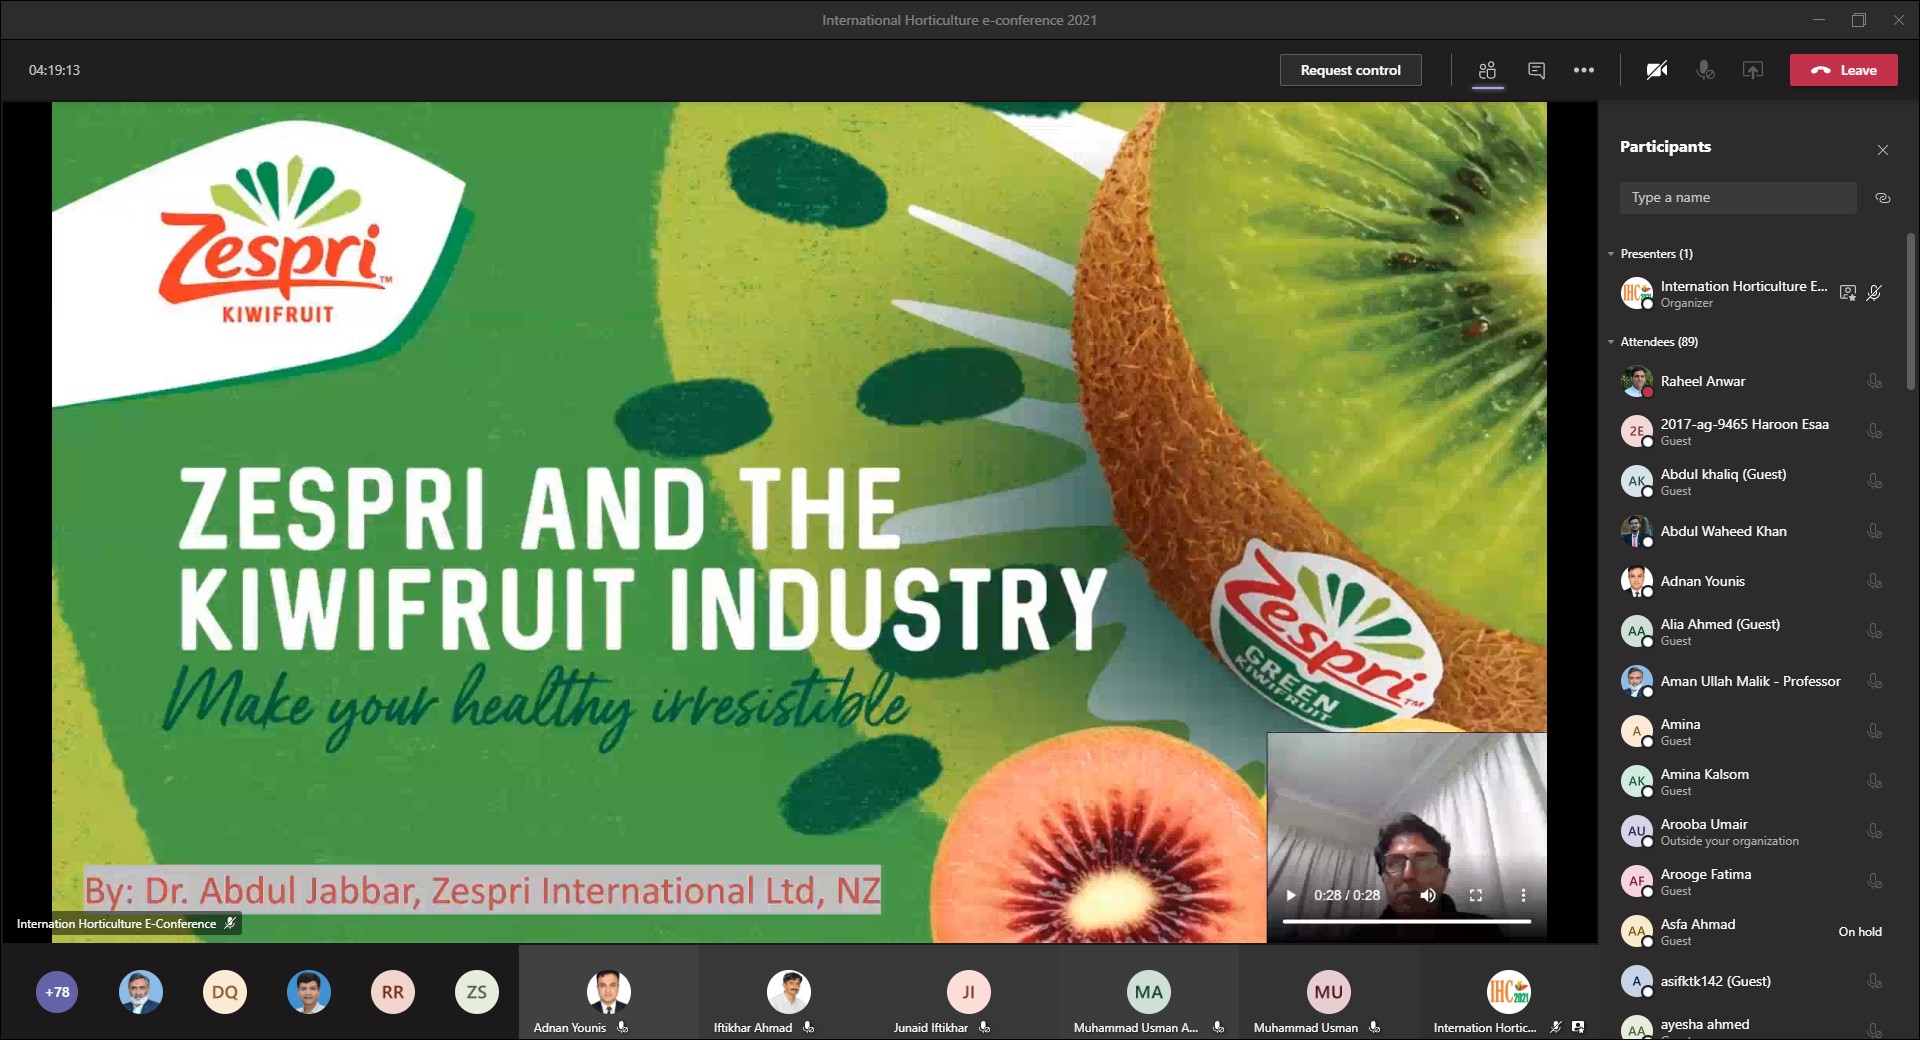This screenshot has height=1040, width=1920.
Task: Select Arooge Fatima attendee
Action: tap(1752, 881)
